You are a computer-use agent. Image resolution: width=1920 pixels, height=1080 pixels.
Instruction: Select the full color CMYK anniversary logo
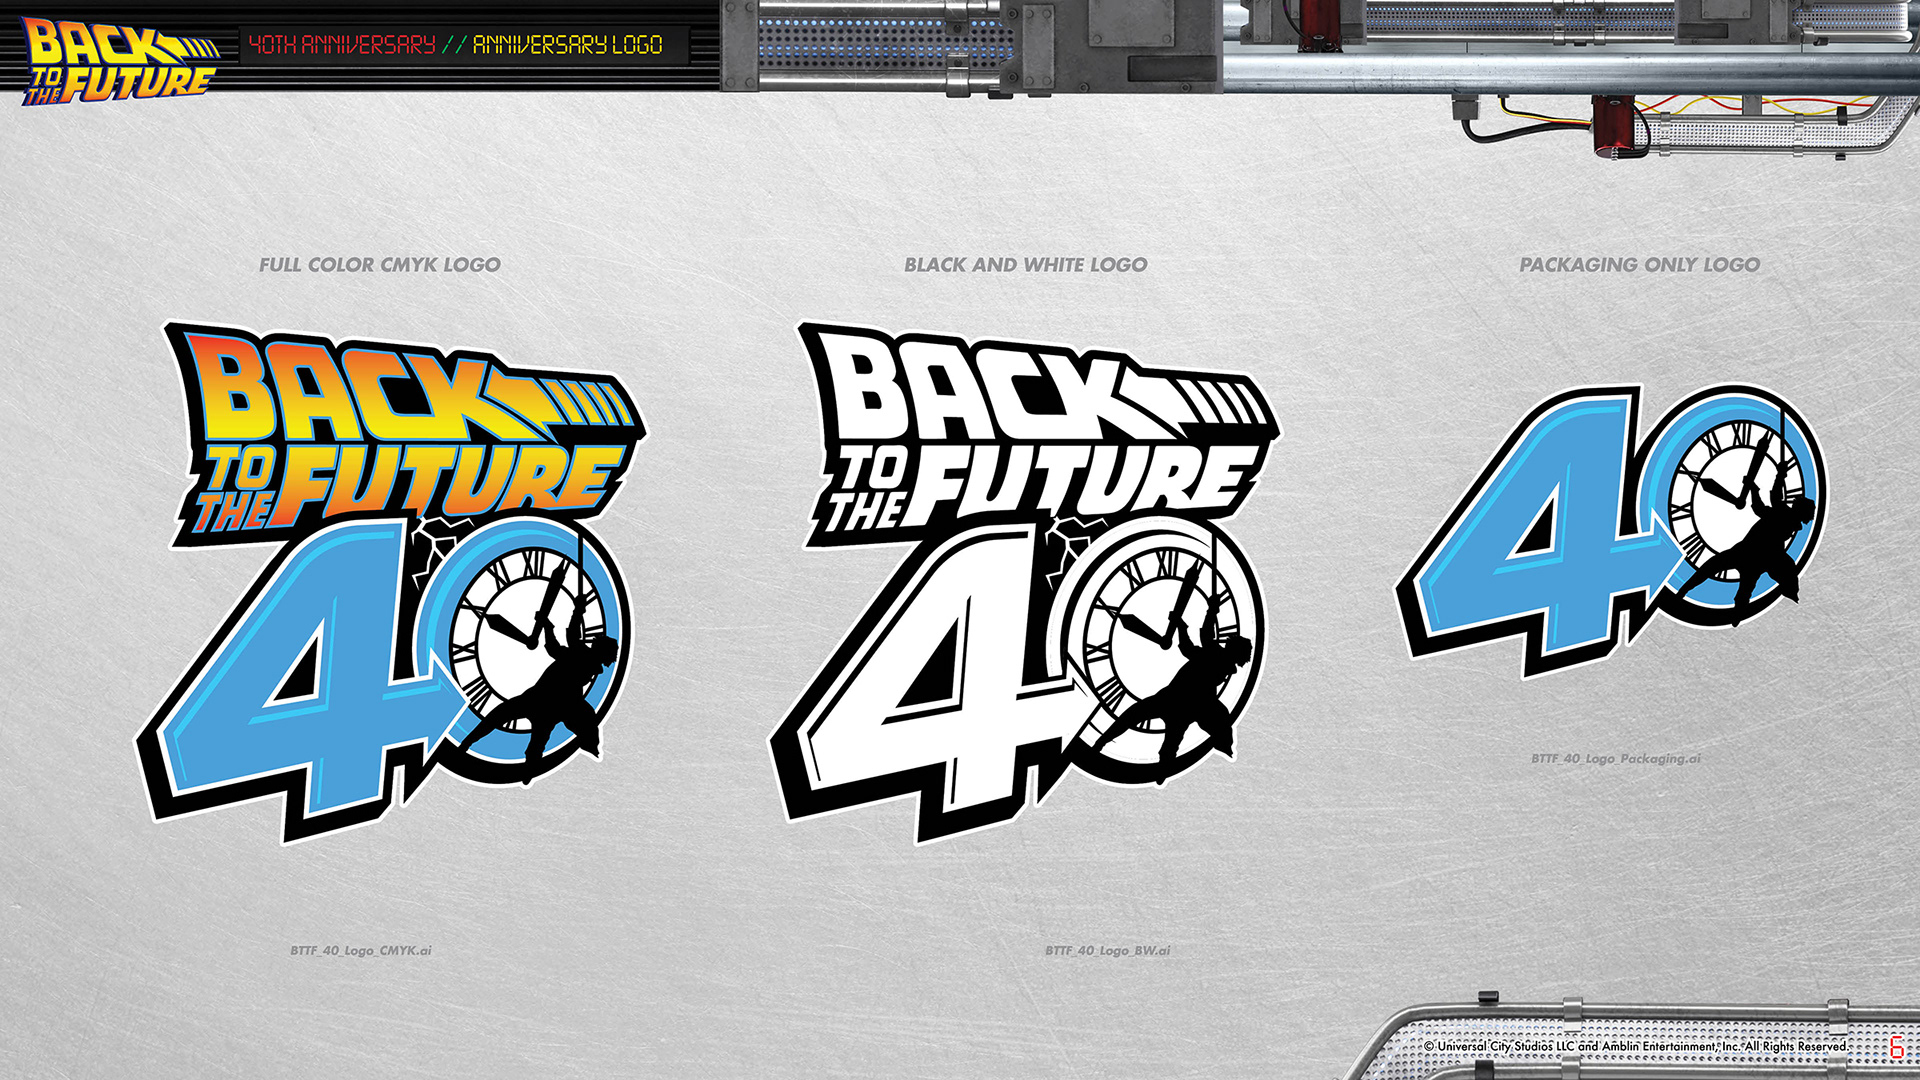pyautogui.click(x=391, y=582)
